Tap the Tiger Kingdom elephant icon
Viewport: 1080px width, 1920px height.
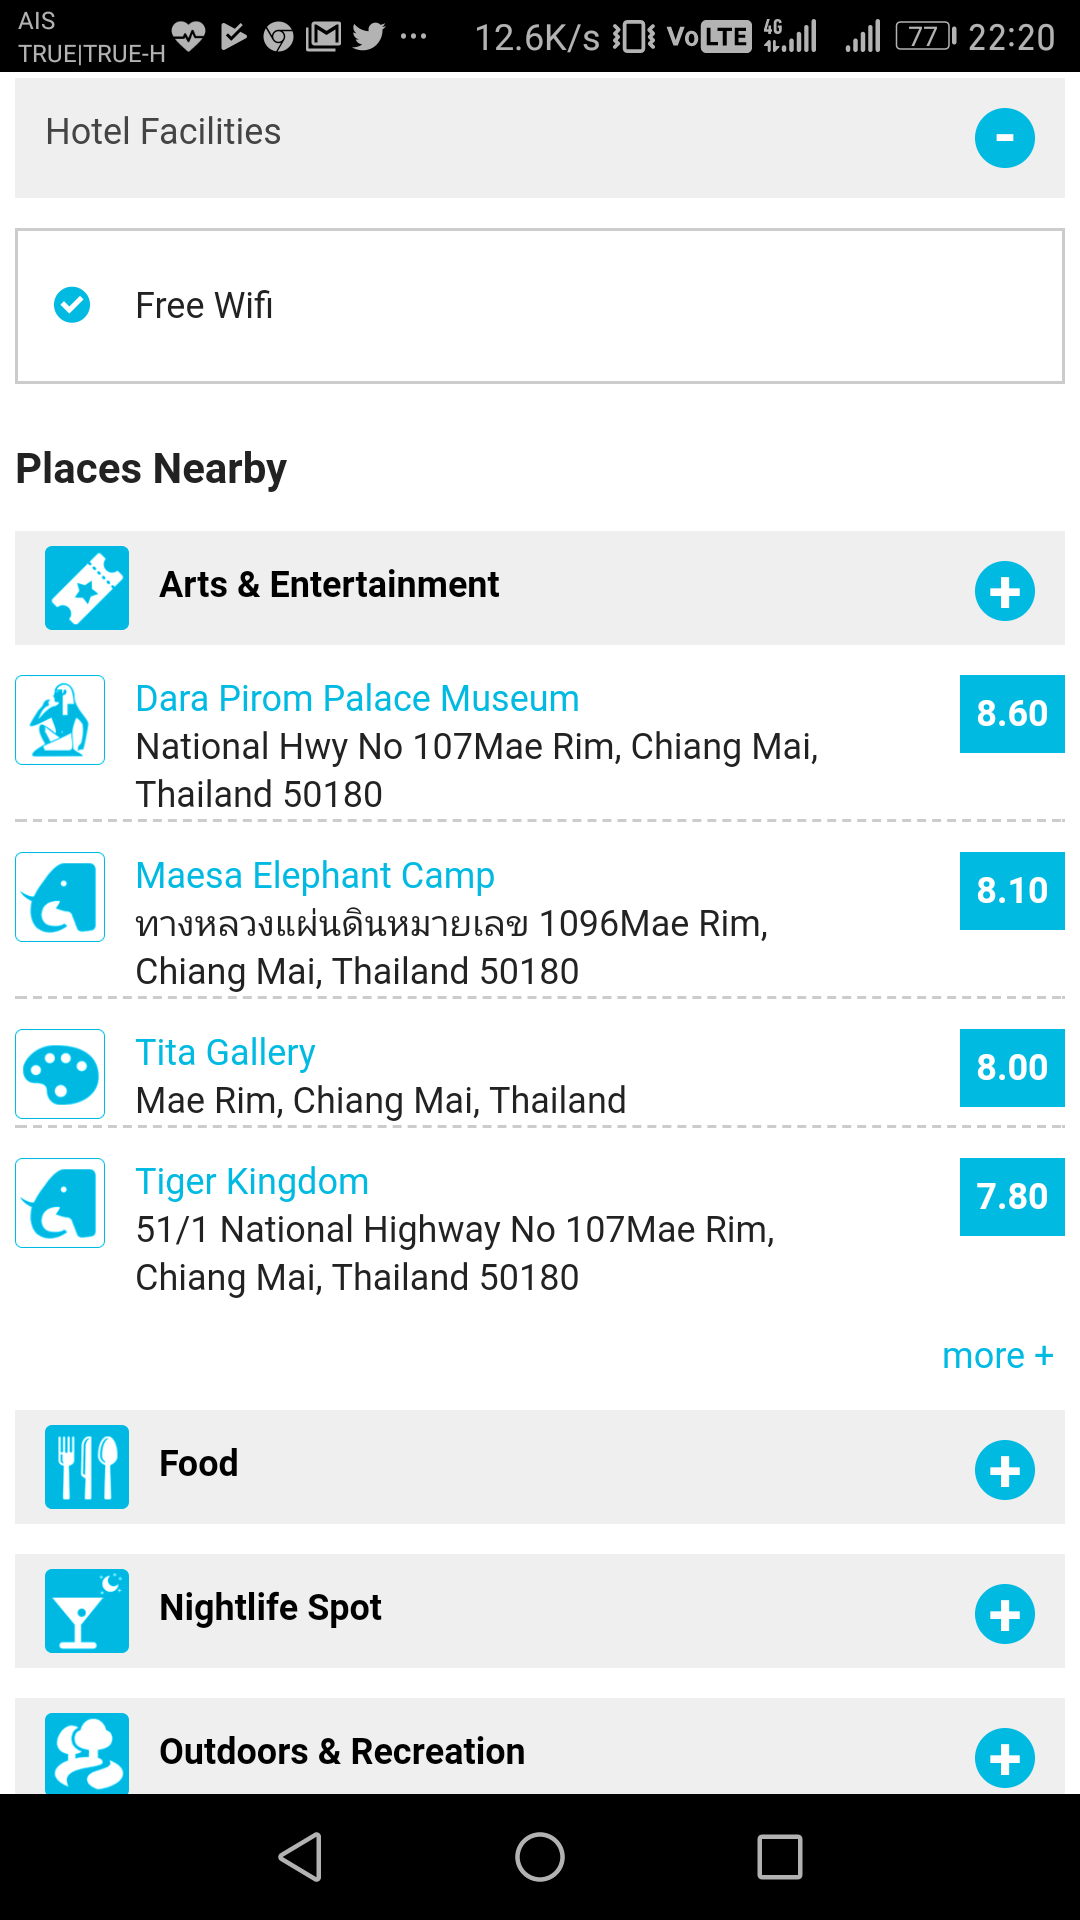pos(60,1203)
